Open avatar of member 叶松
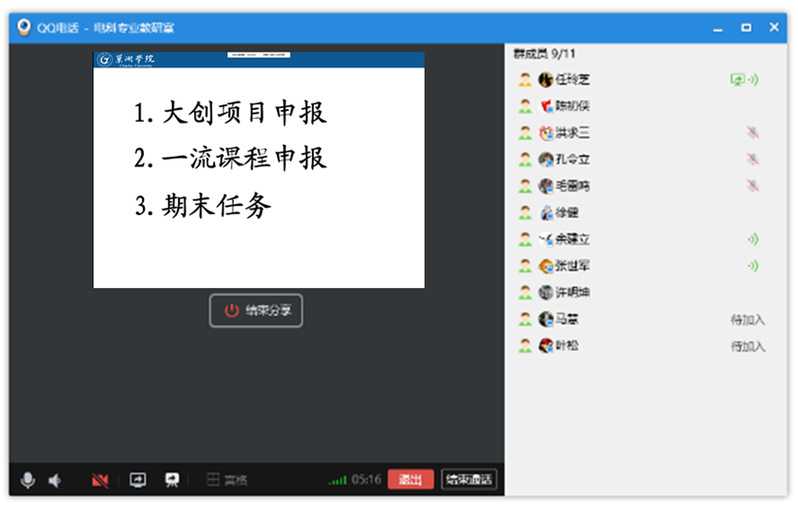 [x=546, y=346]
